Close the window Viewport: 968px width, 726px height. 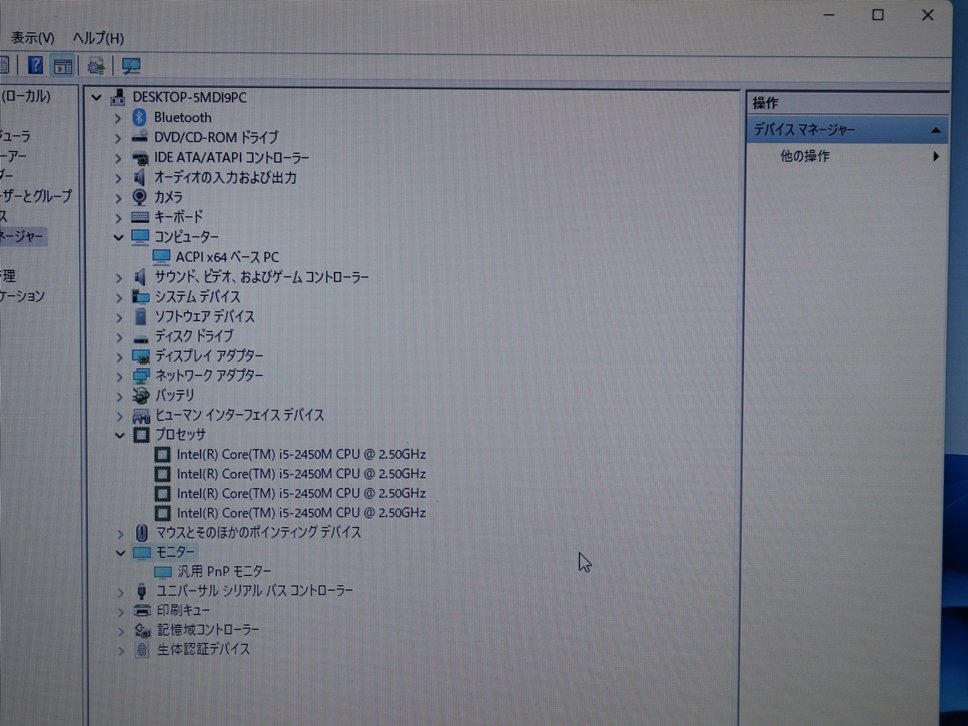[x=927, y=15]
